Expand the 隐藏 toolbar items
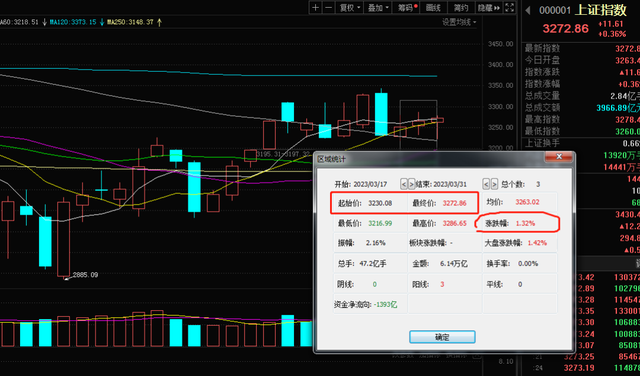Viewport: 640px width, 376px height. (x=489, y=7)
